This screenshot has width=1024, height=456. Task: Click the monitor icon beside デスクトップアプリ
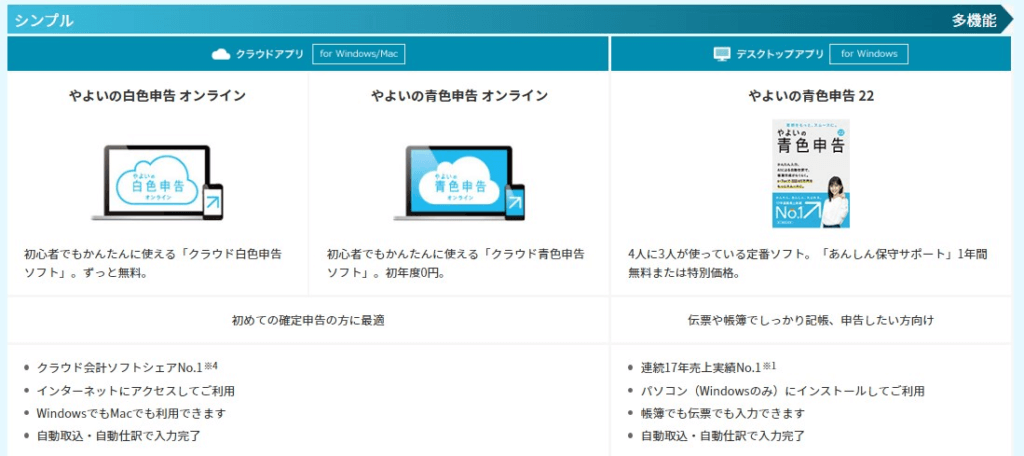tap(721, 54)
